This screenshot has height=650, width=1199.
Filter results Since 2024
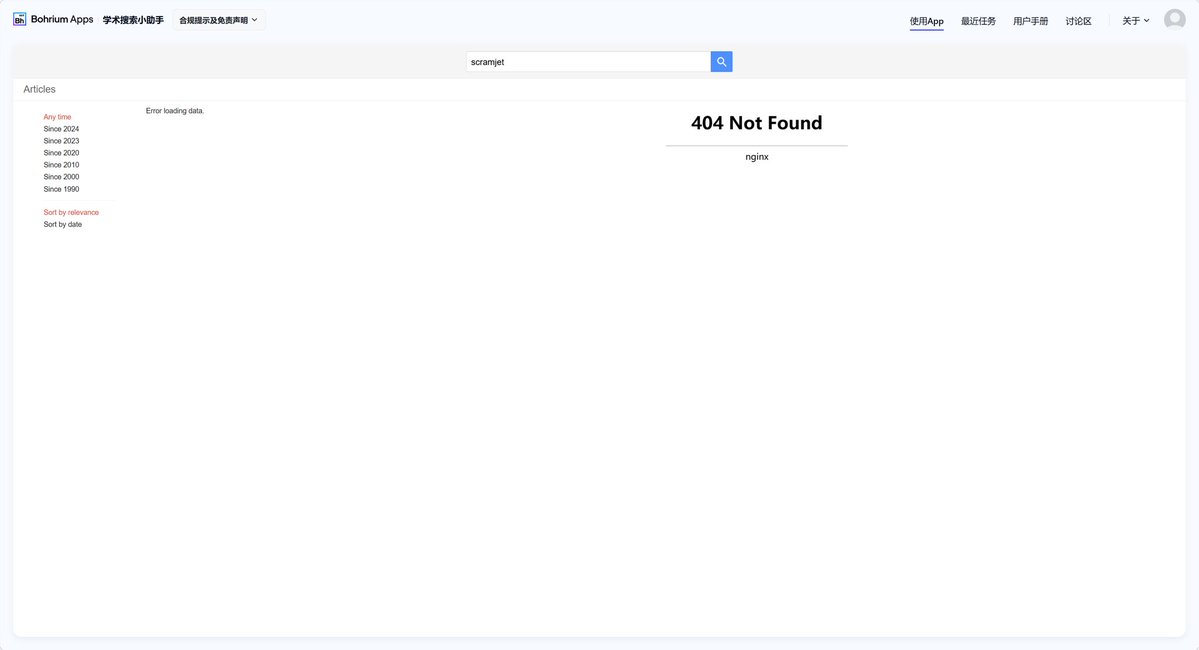61,129
